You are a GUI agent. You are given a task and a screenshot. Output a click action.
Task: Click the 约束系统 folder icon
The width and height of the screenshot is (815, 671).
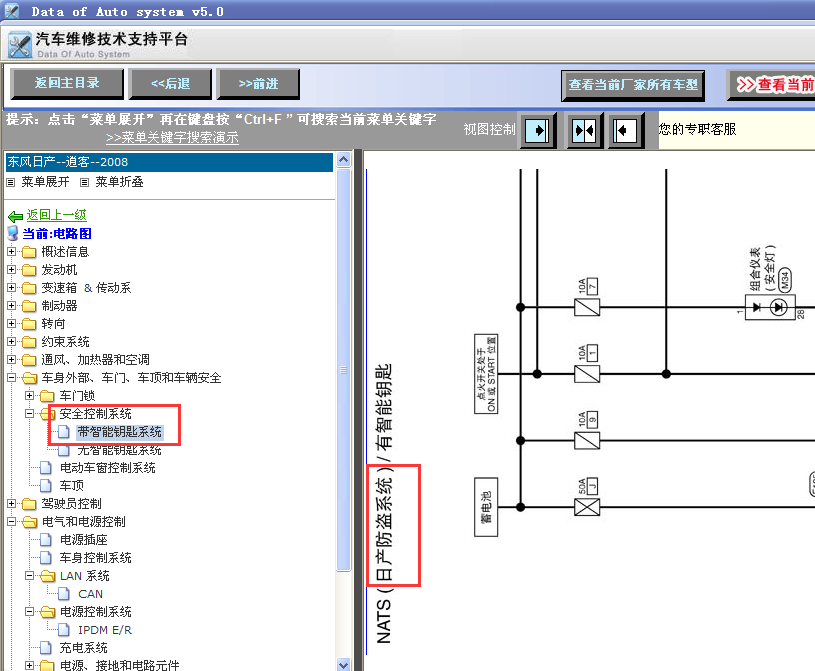coord(29,342)
